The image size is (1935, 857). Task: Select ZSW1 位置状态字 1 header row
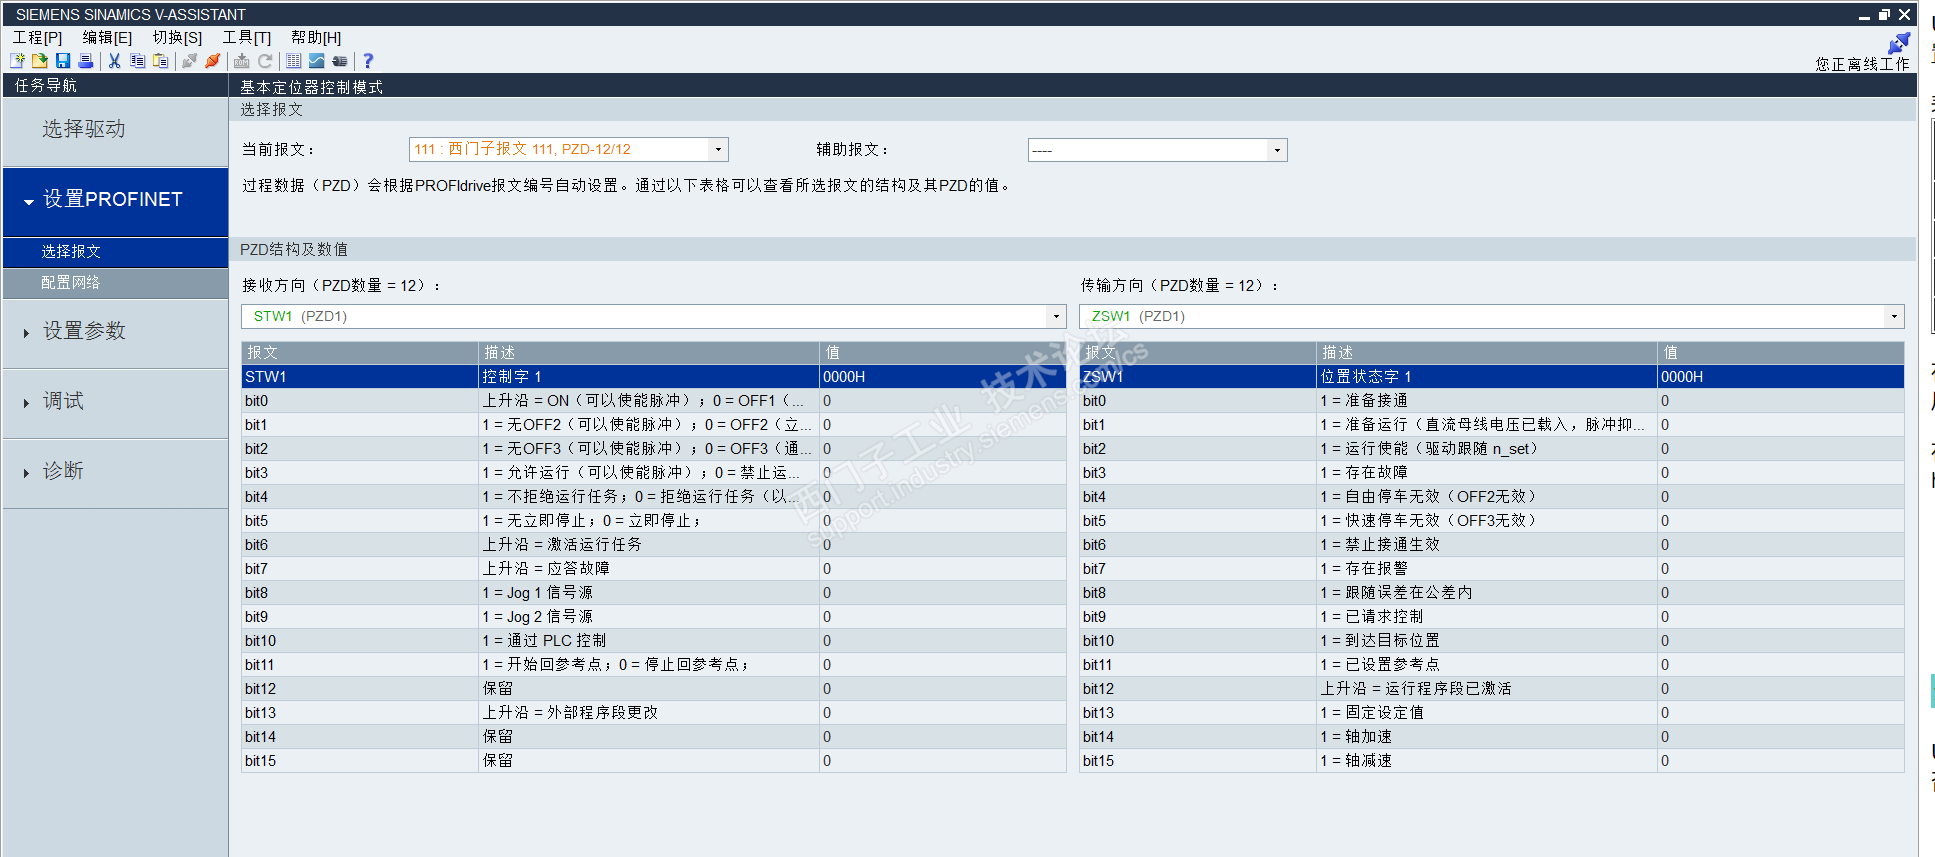point(1491,377)
